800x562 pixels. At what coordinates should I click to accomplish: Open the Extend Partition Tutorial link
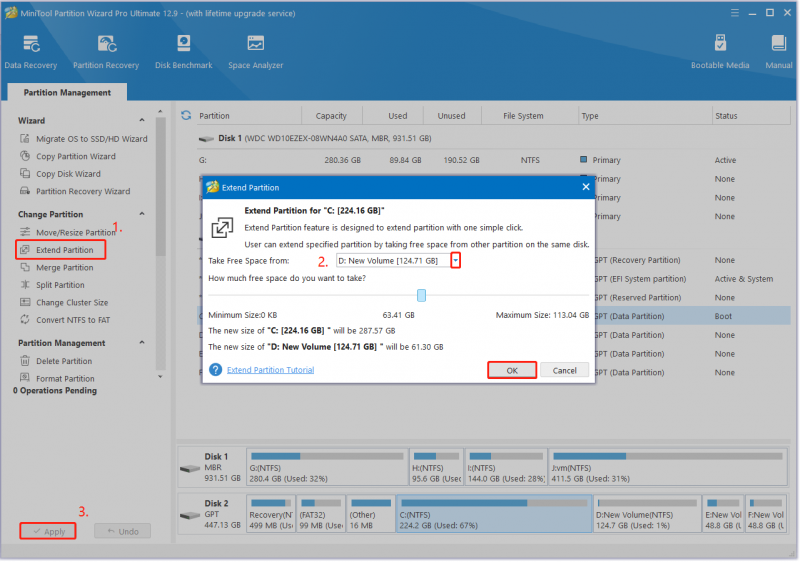tap(270, 370)
